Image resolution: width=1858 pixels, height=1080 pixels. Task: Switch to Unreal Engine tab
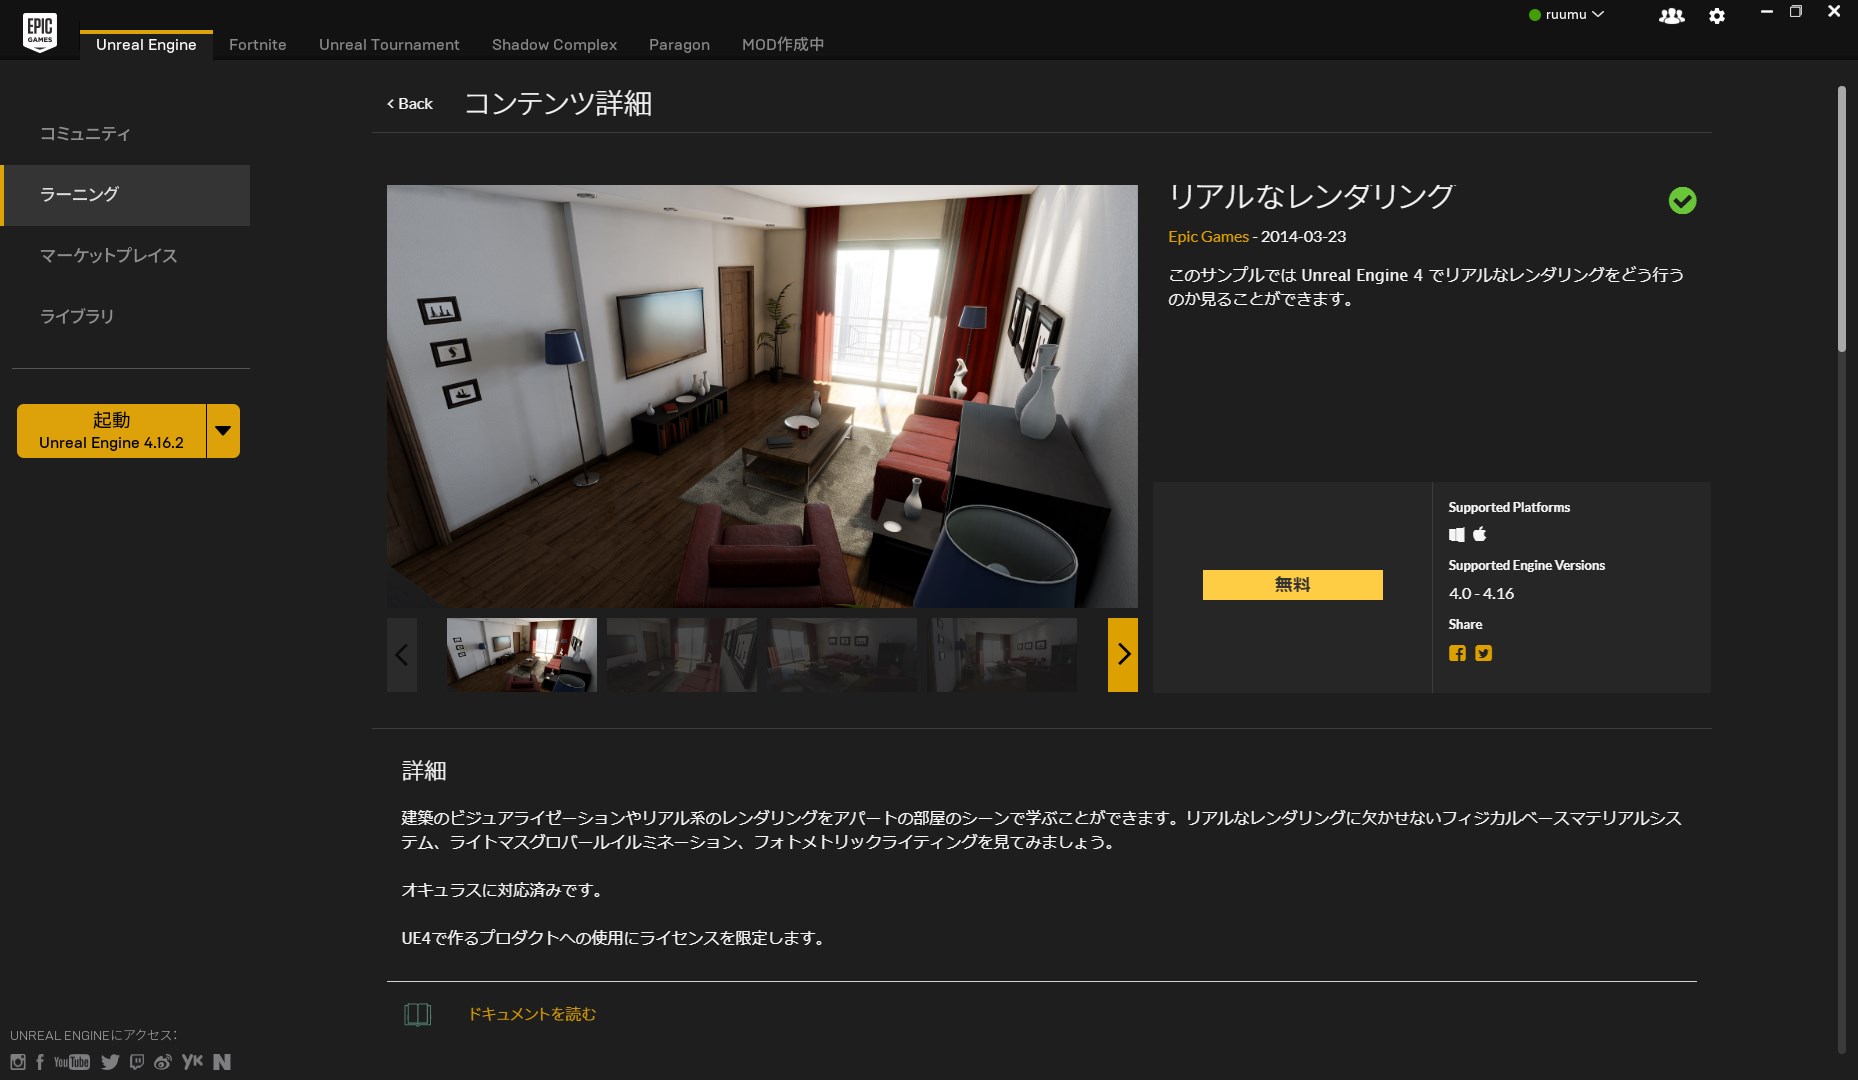pos(146,45)
